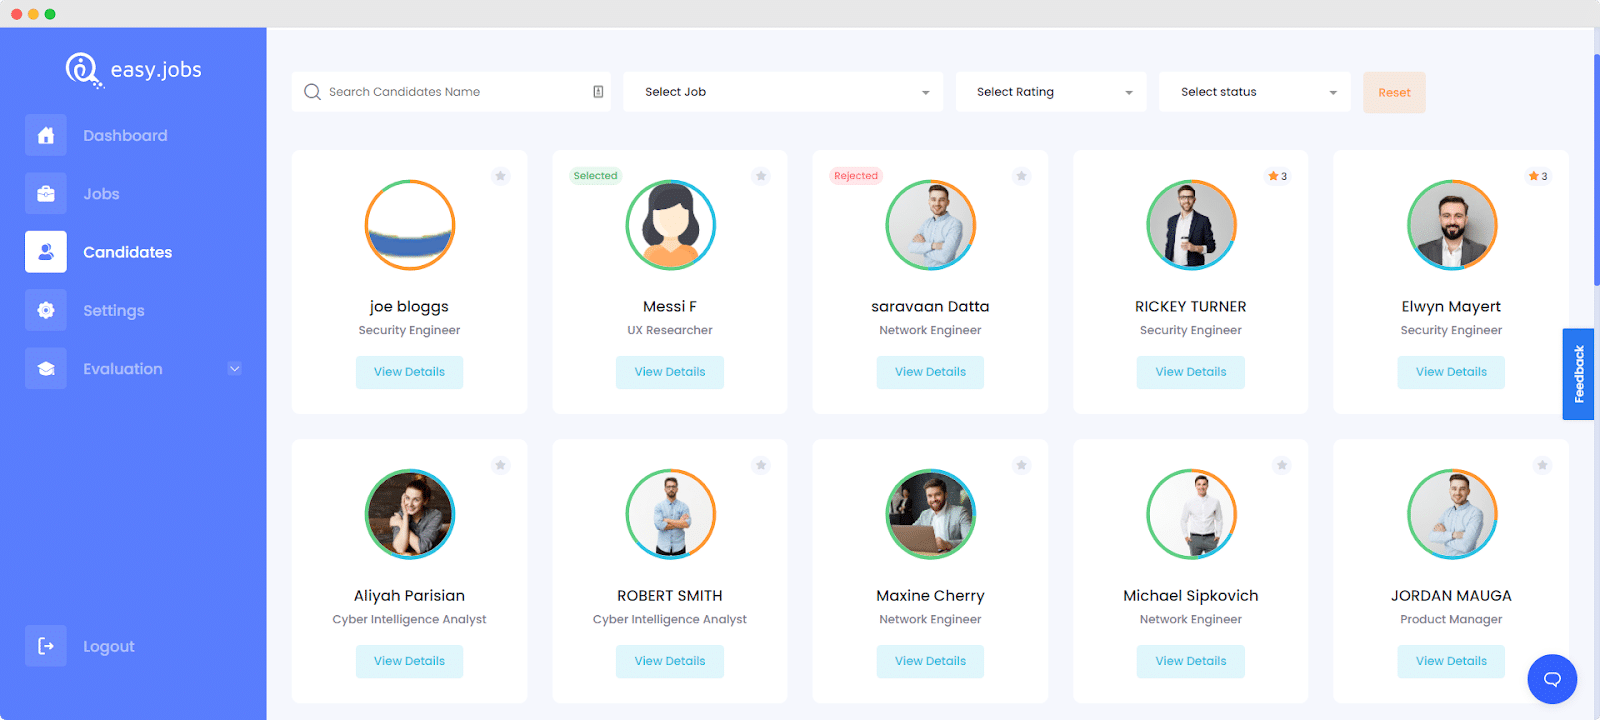
Task: Expand the Evaluation menu chevron
Action: [x=234, y=369]
